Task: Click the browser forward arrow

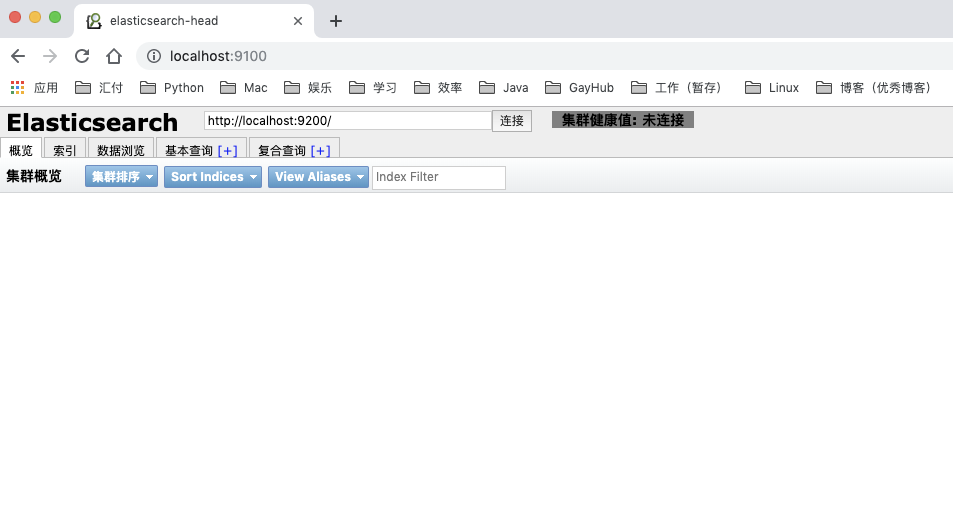Action: coord(50,57)
